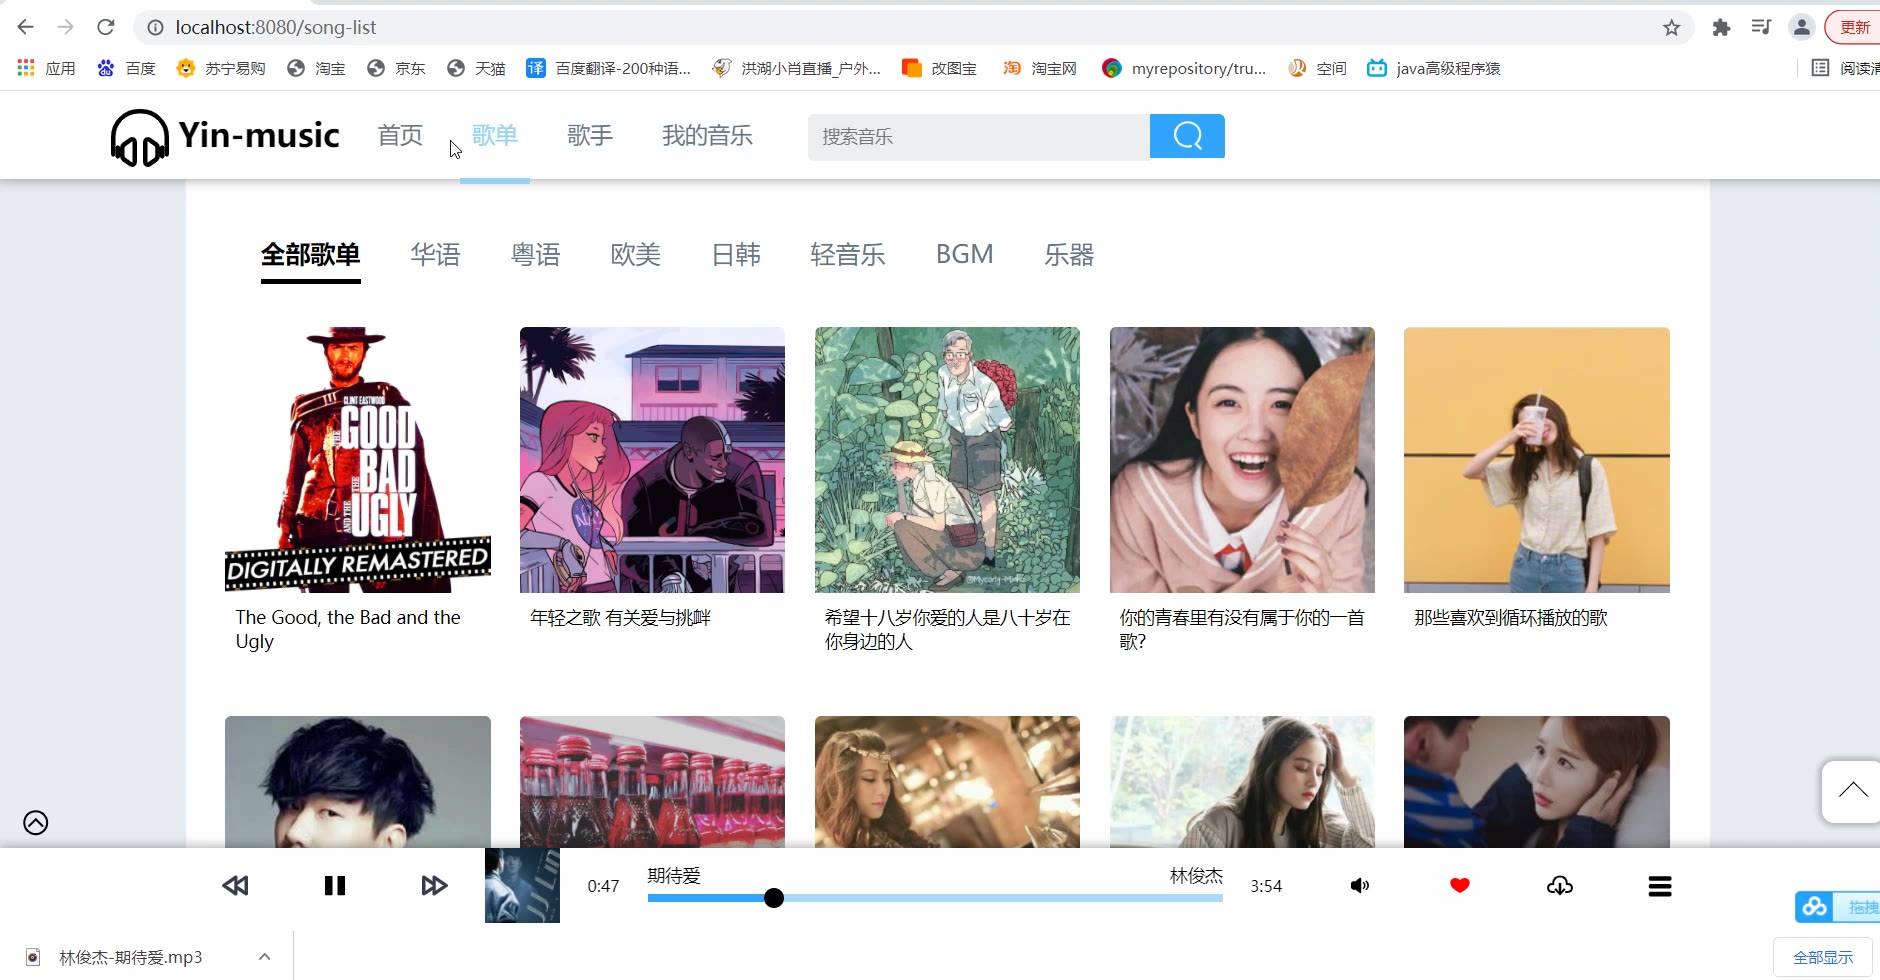Open the 天猫 bookmark
The width and height of the screenshot is (1880, 980).
click(476, 68)
